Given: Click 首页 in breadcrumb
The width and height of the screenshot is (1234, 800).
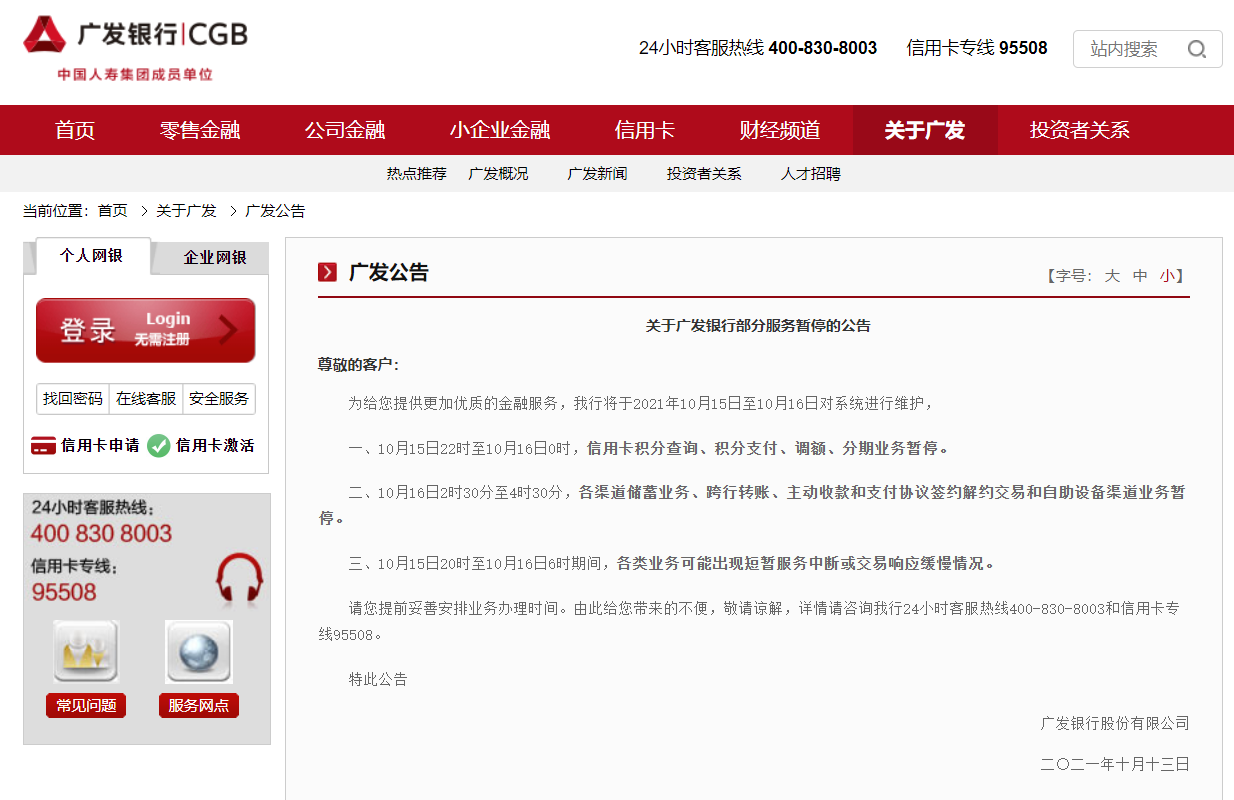Looking at the screenshot, I should point(113,211).
